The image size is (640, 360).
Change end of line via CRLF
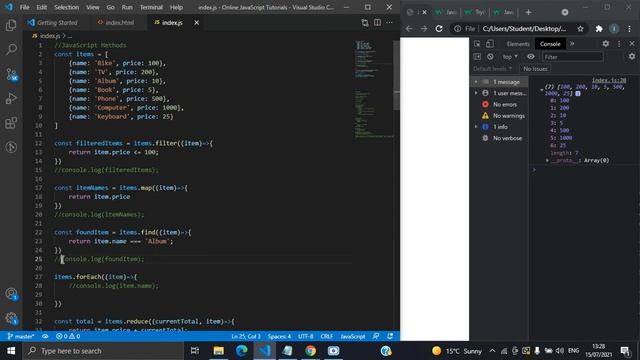[327, 336]
